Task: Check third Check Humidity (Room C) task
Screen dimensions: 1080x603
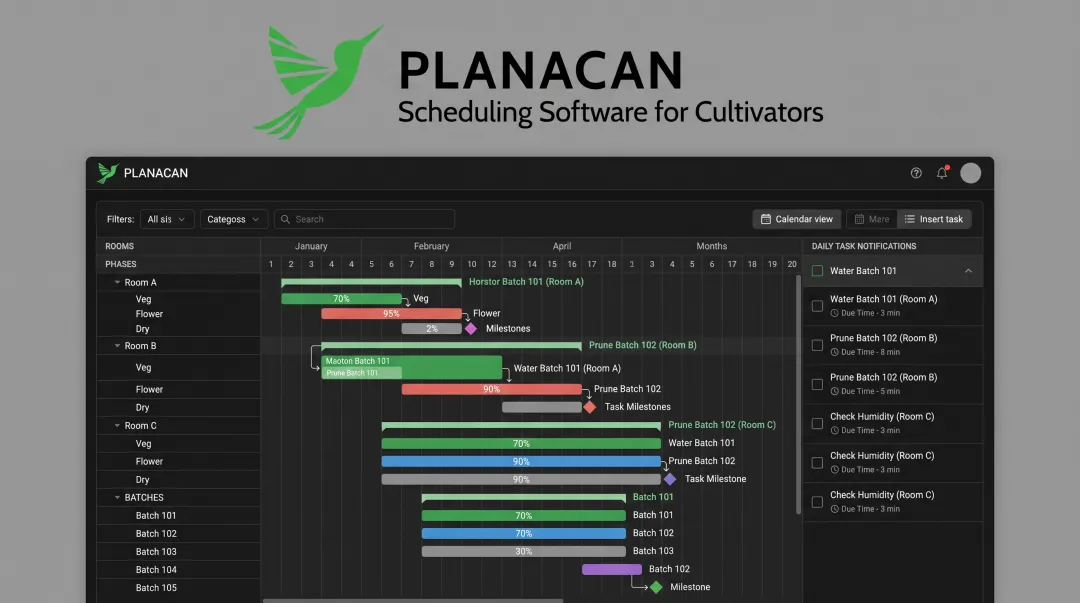Action: (818, 502)
